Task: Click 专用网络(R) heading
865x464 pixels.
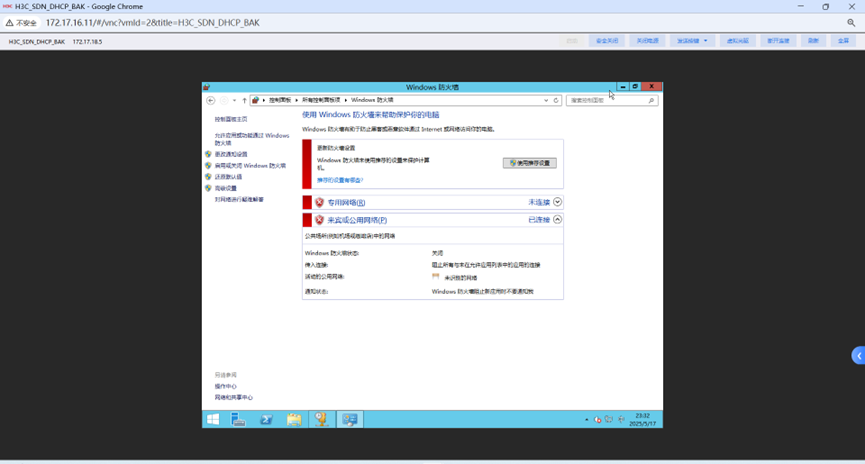Action: [346, 202]
